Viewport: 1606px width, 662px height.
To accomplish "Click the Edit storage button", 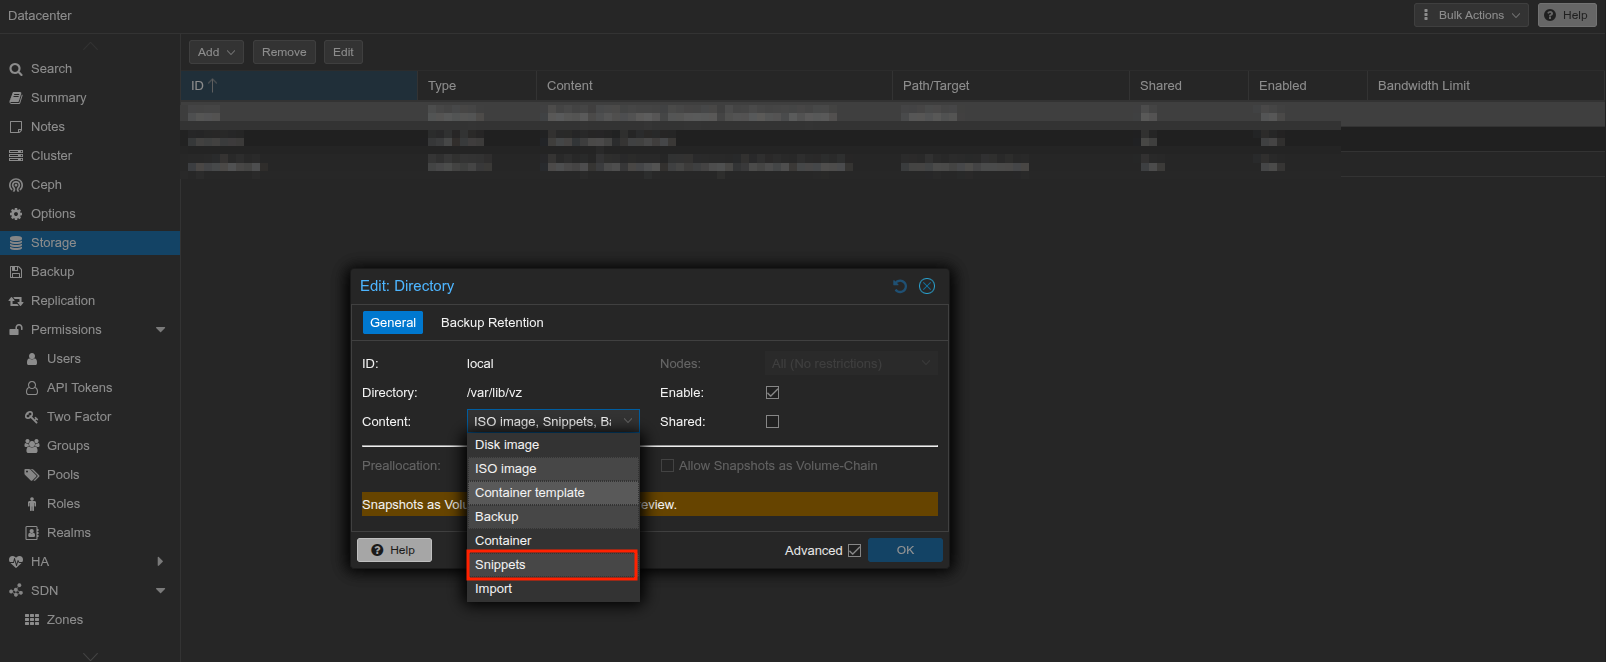I will tap(343, 52).
